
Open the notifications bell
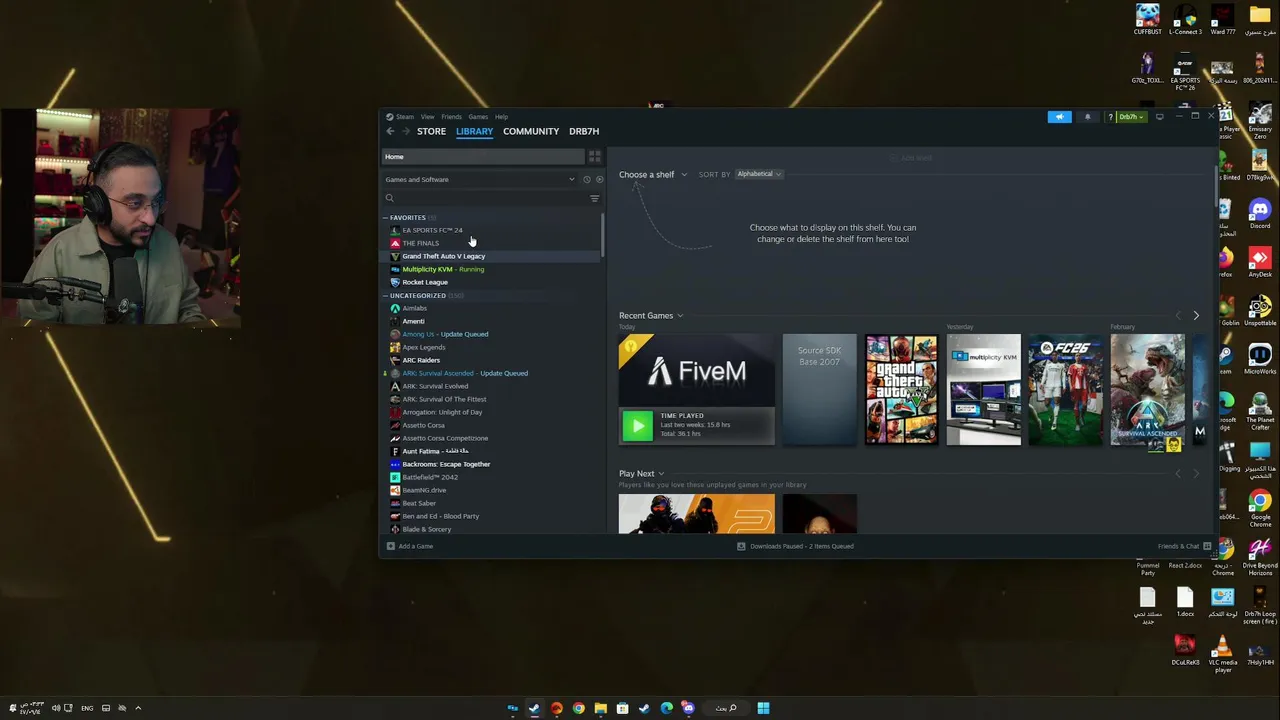(x=1087, y=117)
